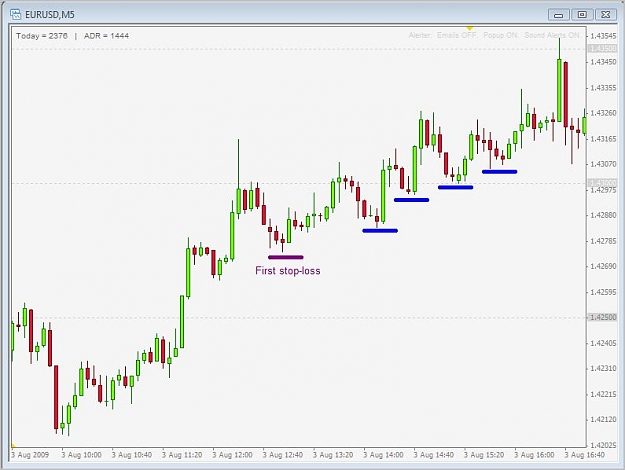Click the 'Popup ON' alerter status text

point(501,35)
